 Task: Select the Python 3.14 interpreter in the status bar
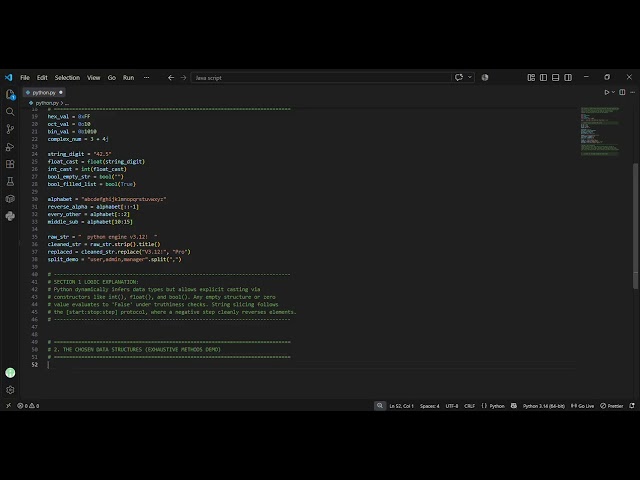click(x=544, y=406)
